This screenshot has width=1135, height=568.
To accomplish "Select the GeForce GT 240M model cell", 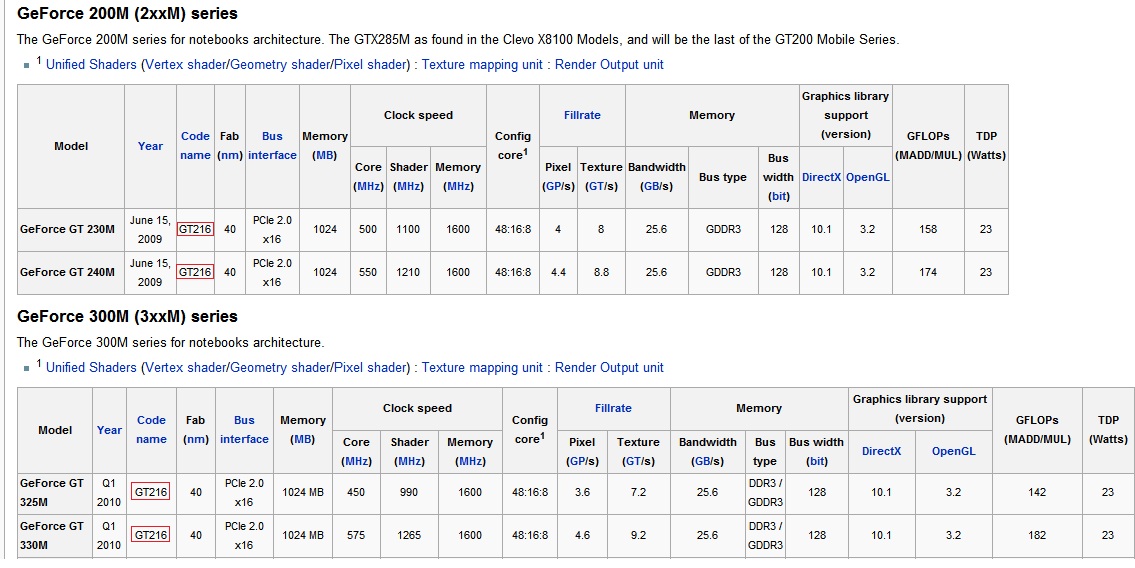I will point(71,273).
